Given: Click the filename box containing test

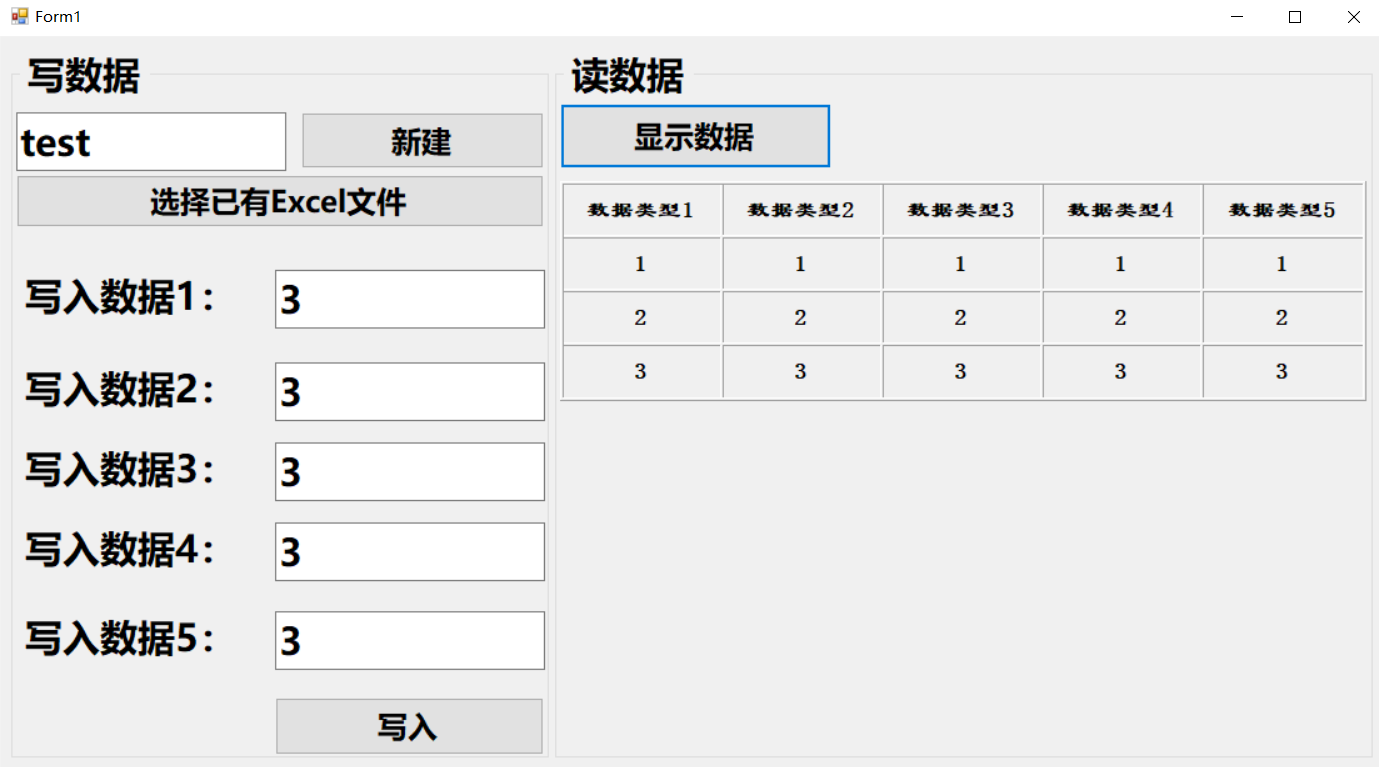Looking at the screenshot, I should coord(150,141).
